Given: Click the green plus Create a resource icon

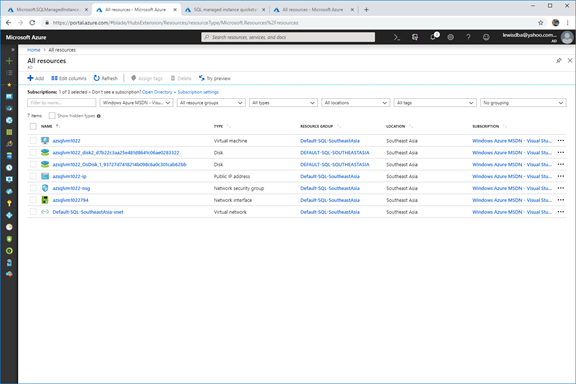Looking at the screenshot, I should (9, 61).
